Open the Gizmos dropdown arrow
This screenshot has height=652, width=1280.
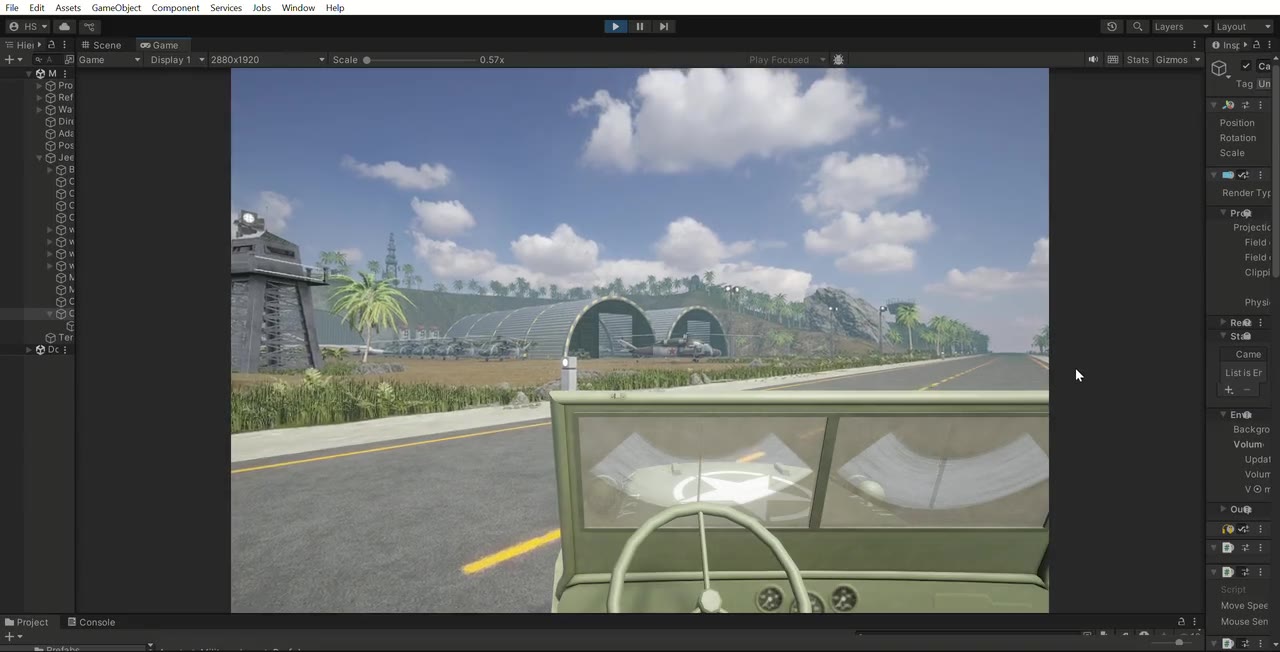pyautogui.click(x=1197, y=60)
